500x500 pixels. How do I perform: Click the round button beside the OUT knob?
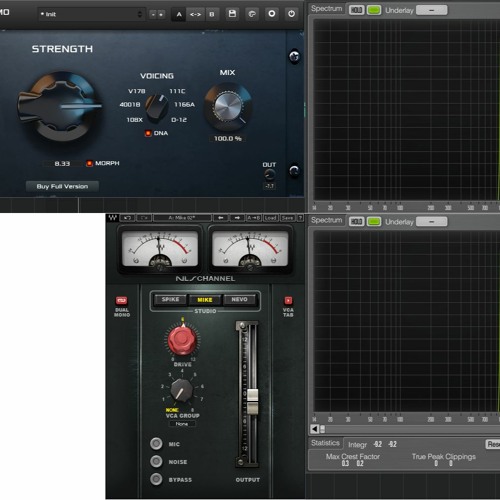point(294,171)
